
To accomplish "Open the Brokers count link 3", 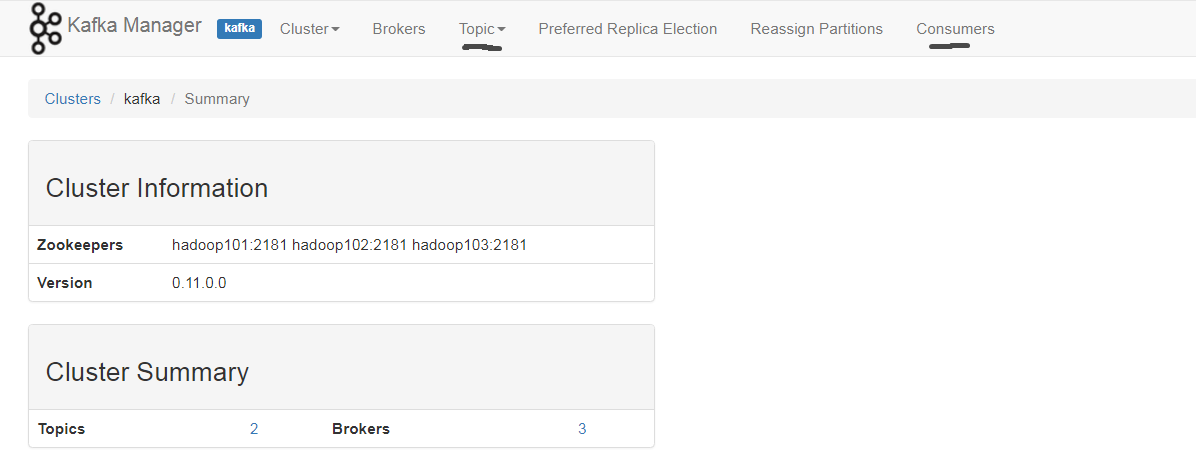I will (x=582, y=429).
